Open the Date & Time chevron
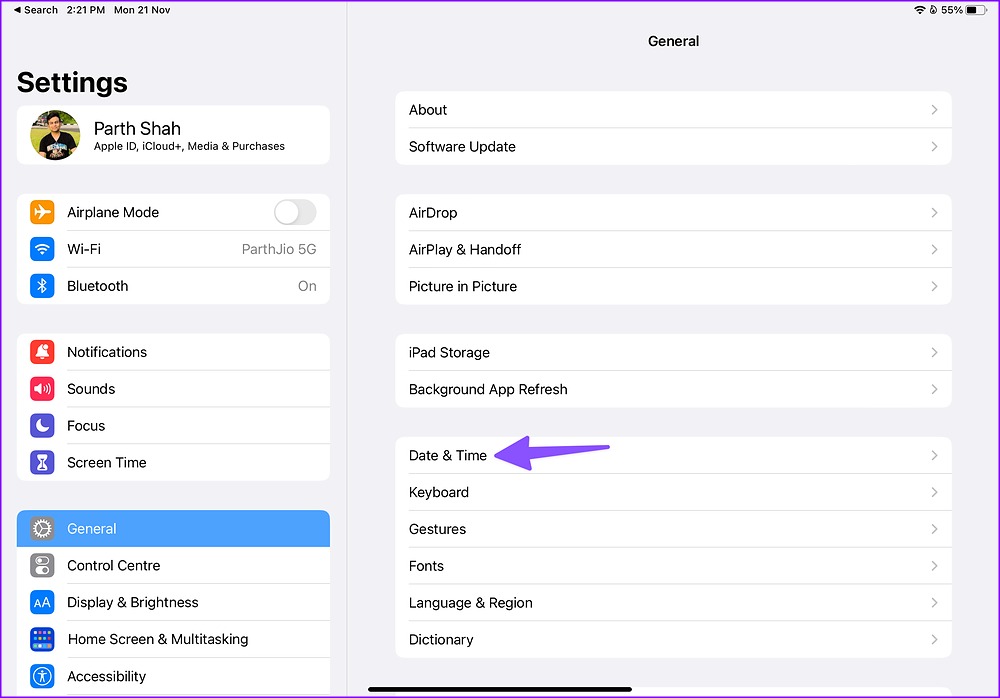 click(934, 456)
